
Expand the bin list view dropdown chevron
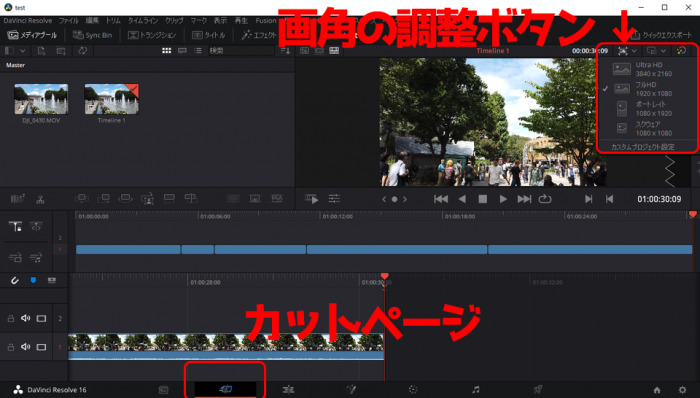(x=22, y=51)
